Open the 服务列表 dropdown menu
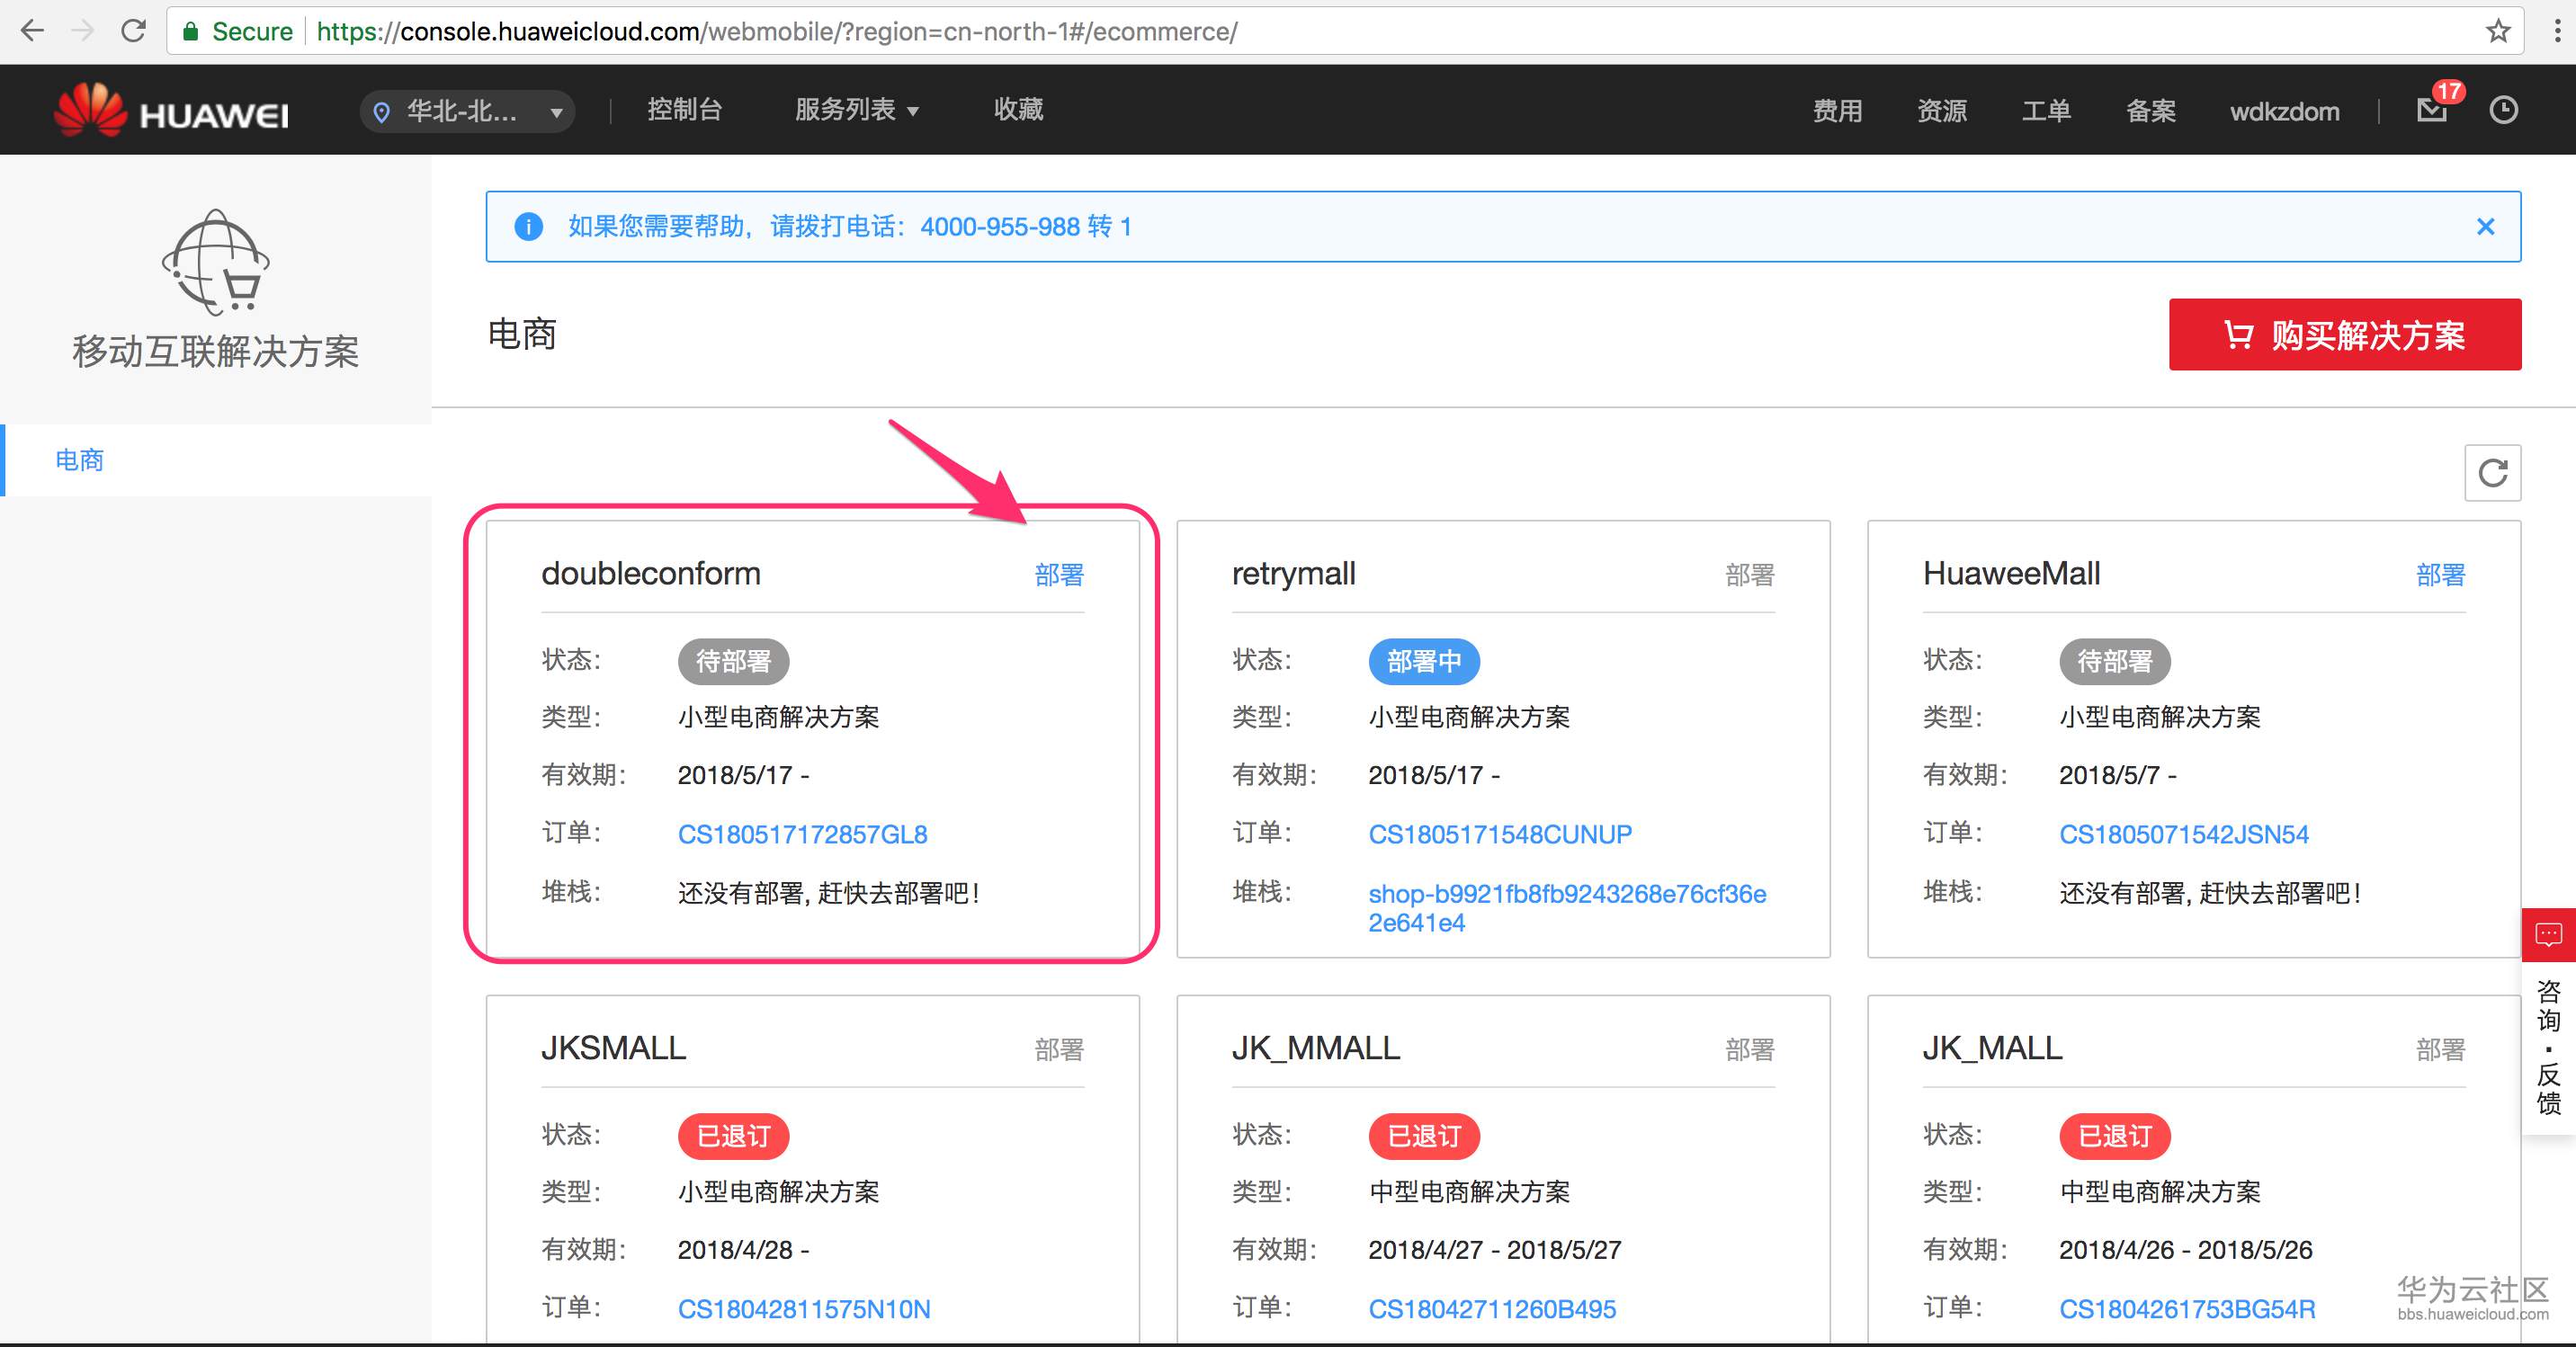 pyautogui.click(x=856, y=110)
